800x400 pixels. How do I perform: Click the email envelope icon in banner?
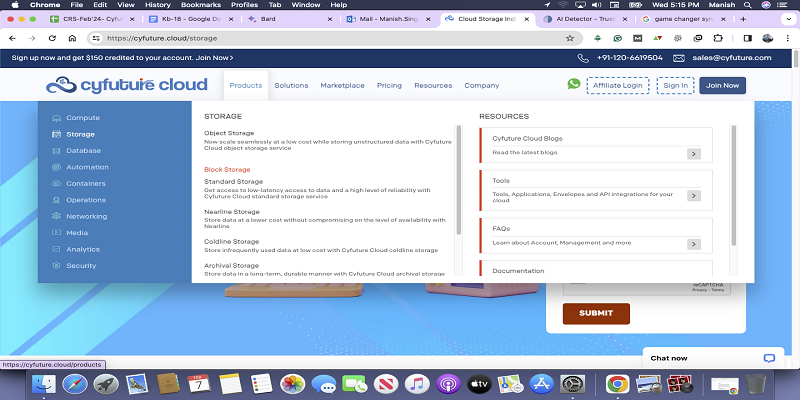click(679, 58)
